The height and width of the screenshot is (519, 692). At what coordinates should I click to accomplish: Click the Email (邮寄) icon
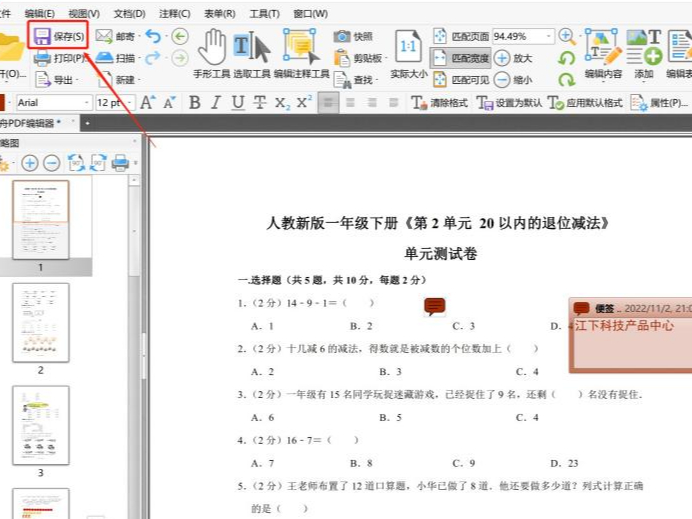click(105, 36)
